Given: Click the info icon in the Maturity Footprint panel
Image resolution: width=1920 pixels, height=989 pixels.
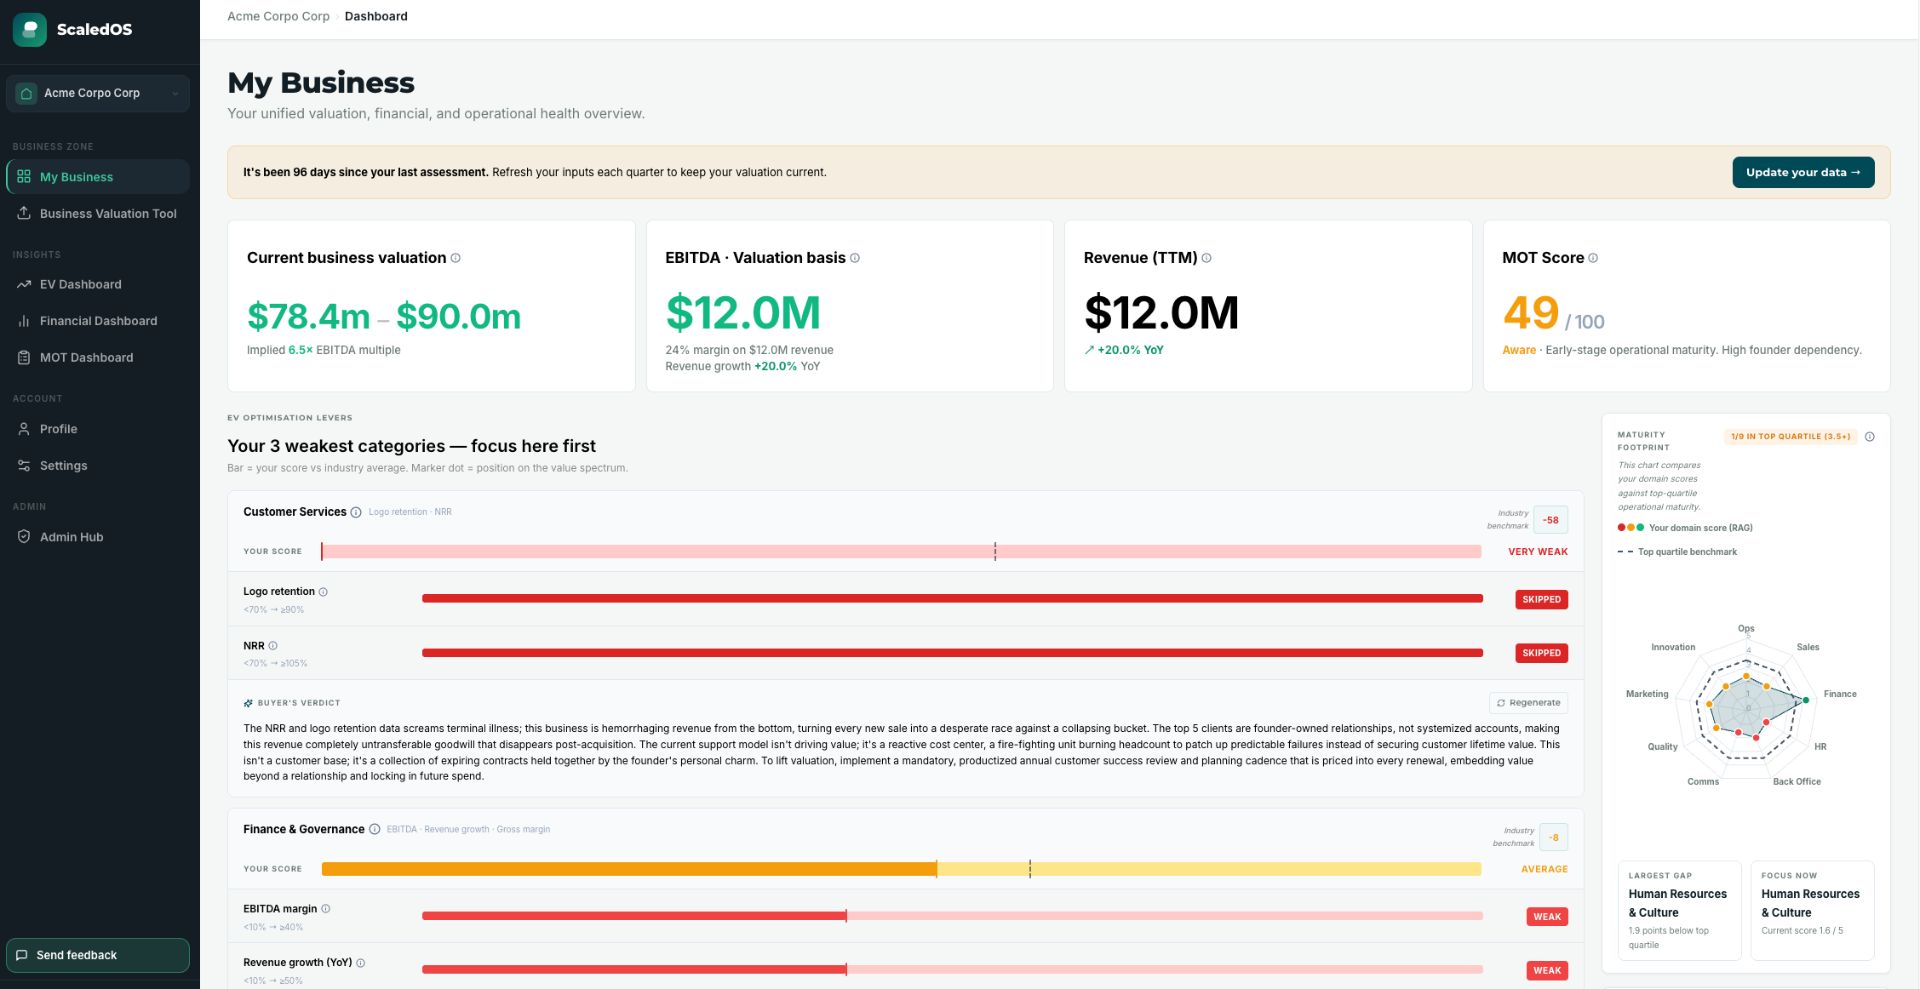Looking at the screenshot, I should (1870, 437).
